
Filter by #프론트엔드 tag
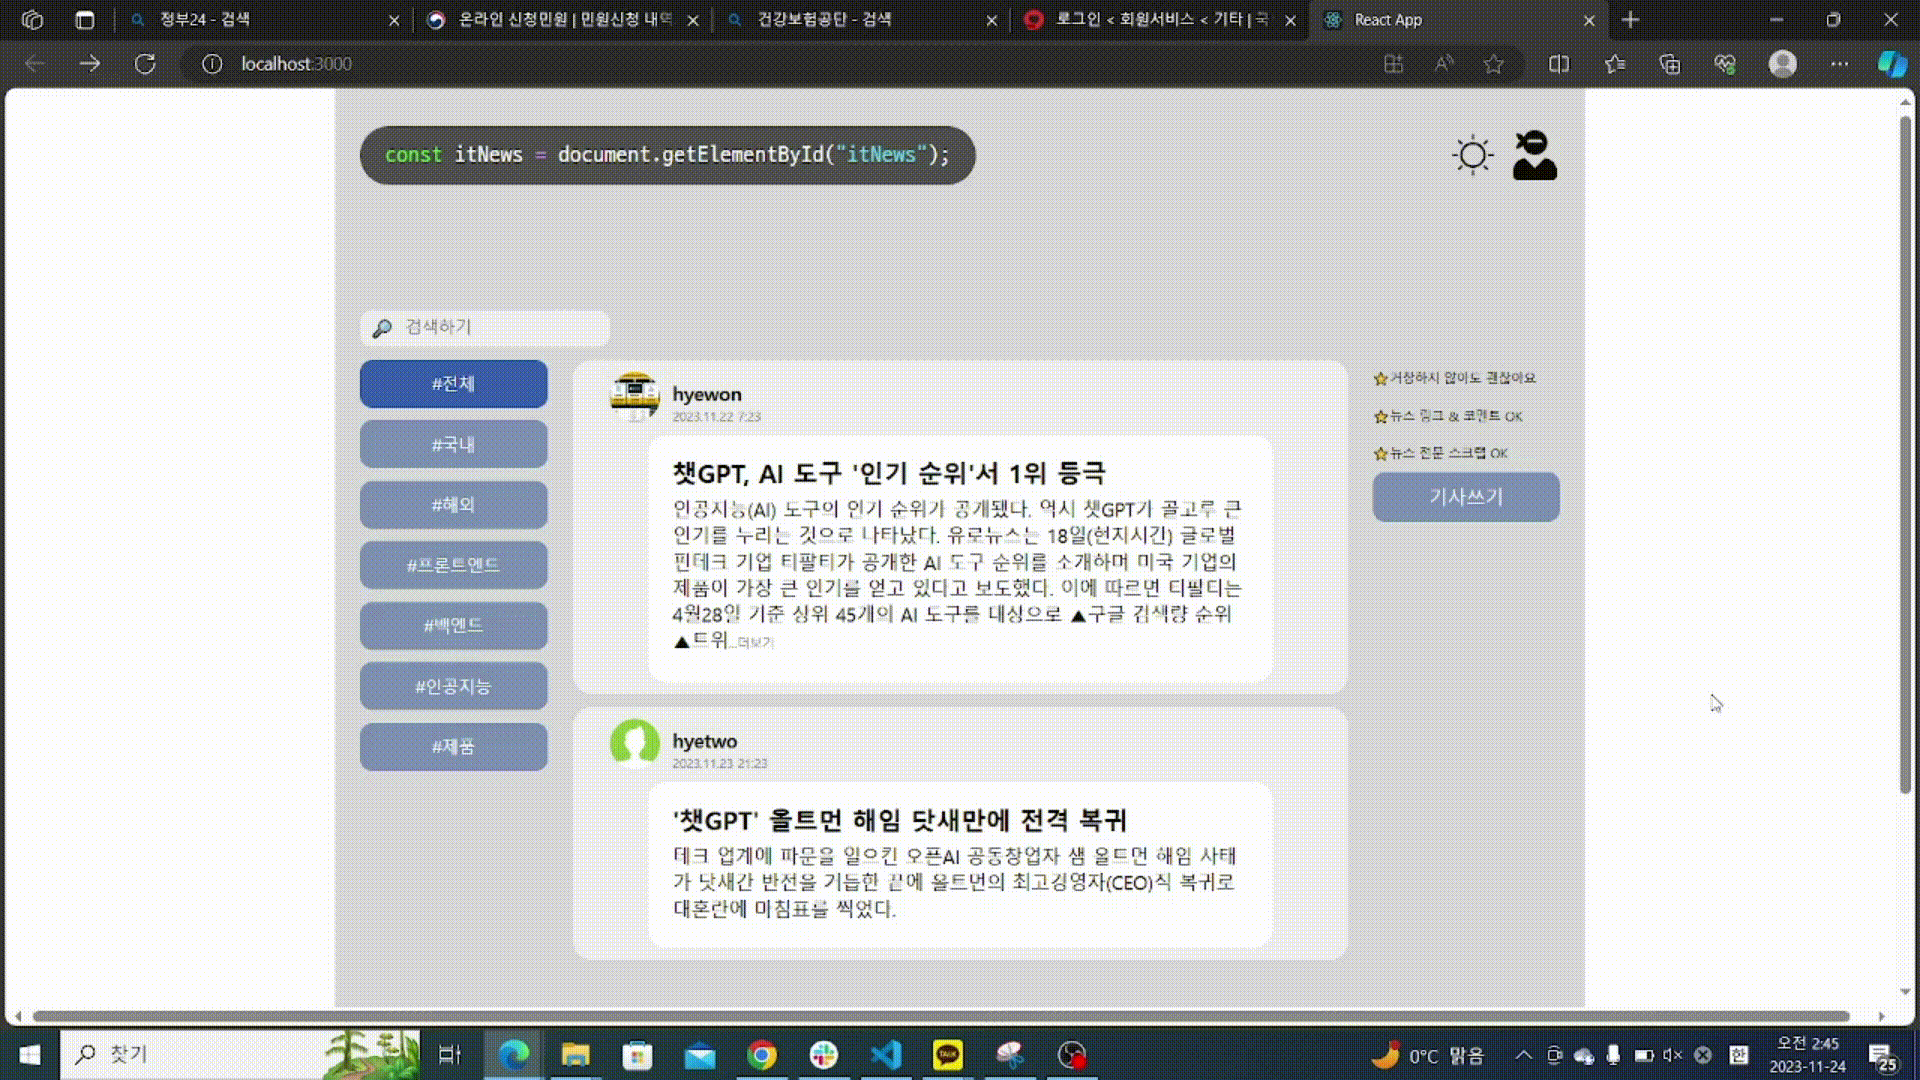[453, 565]
